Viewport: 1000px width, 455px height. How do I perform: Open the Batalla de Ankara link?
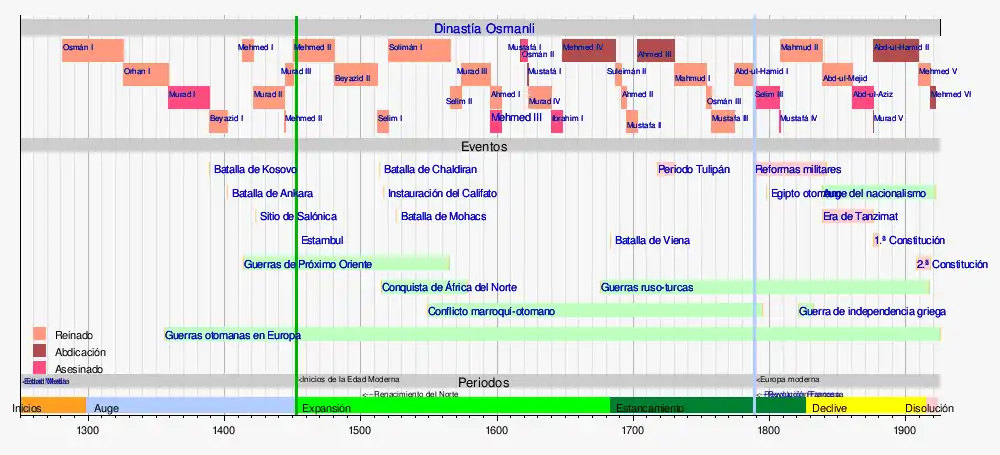(x=271, y=193)
